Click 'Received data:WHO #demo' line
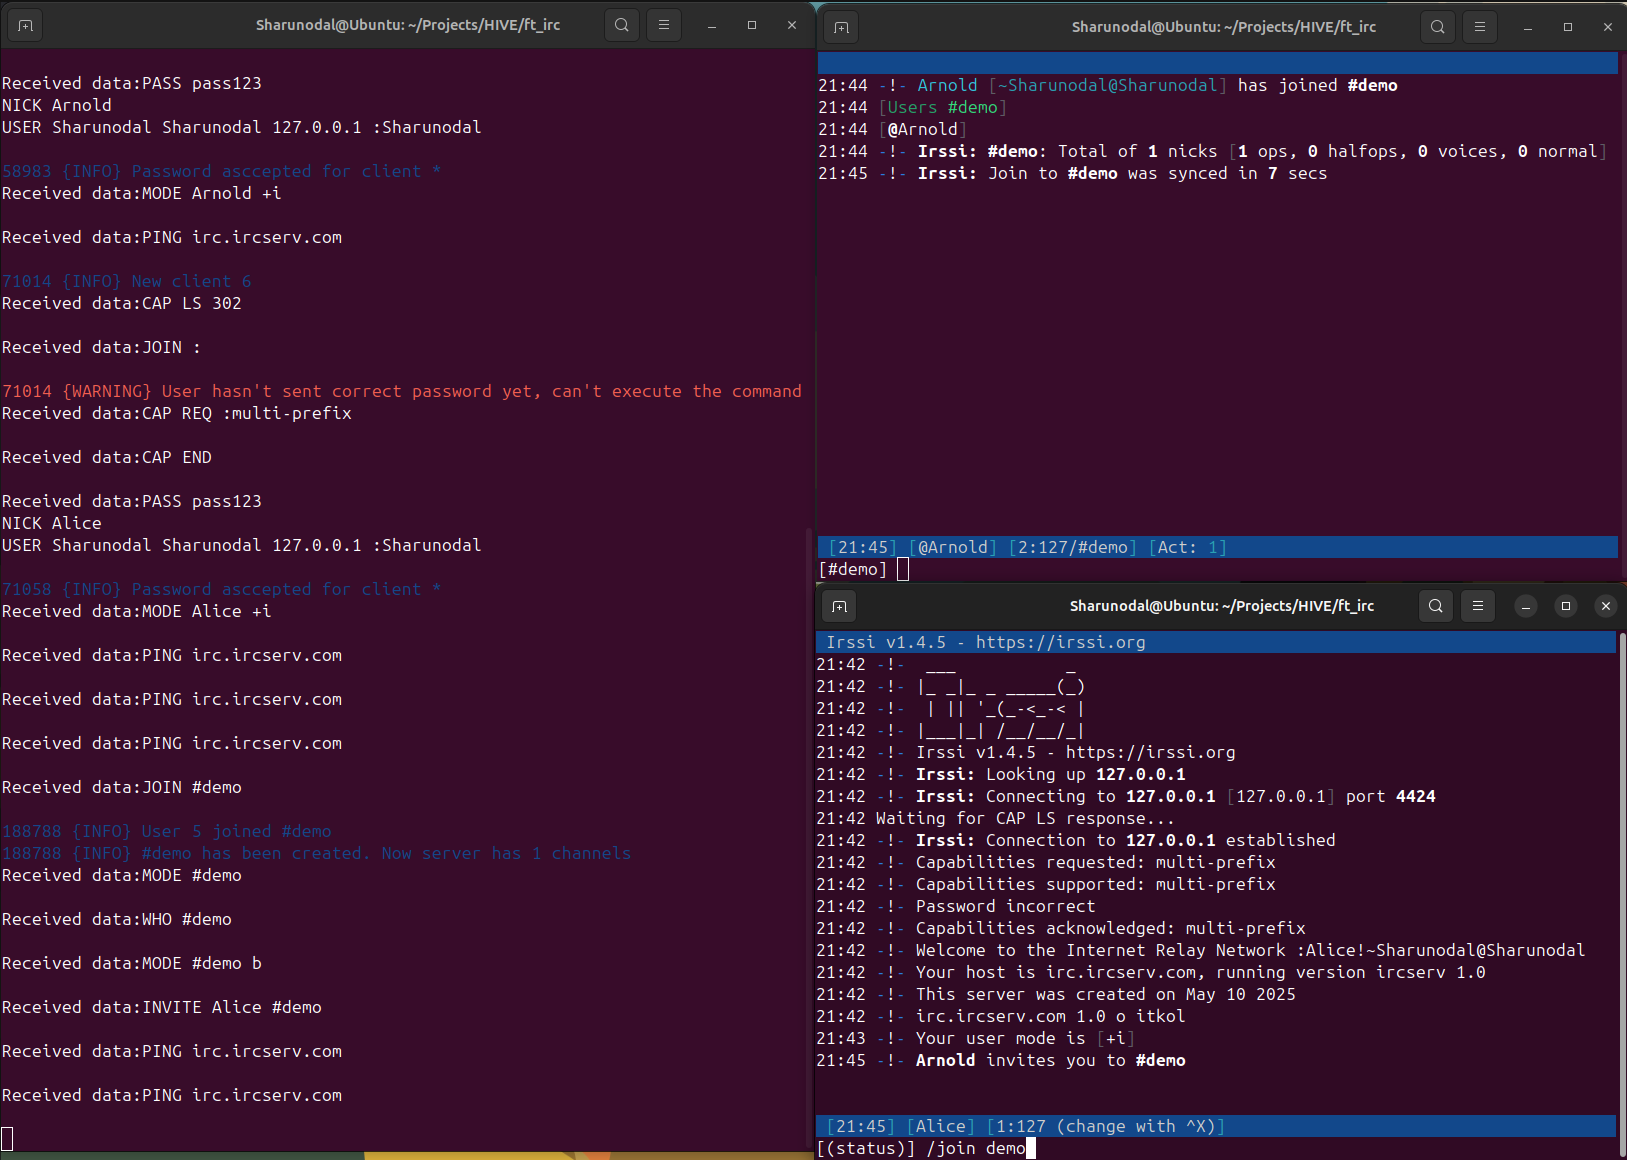 (117, 919)
